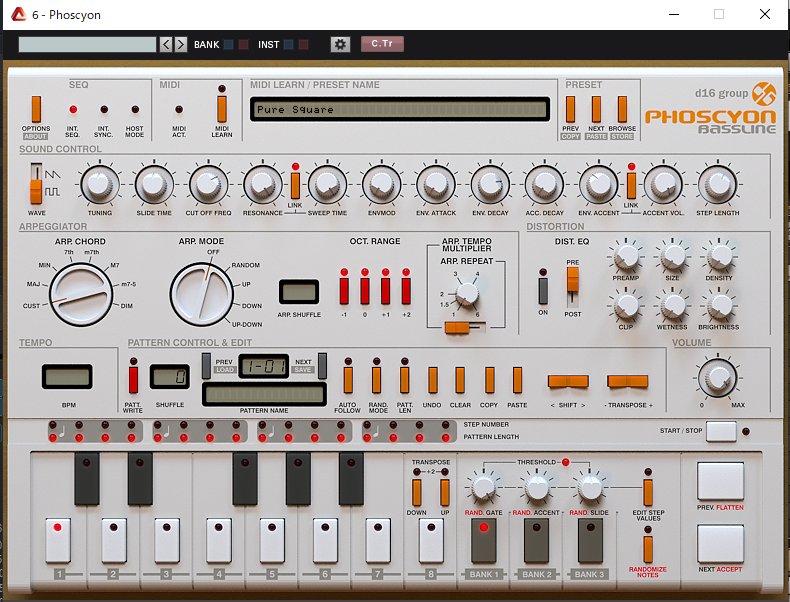Click the RESONANCE knob
This screenshot has width=790, height=602.
(x=262, y=184)
